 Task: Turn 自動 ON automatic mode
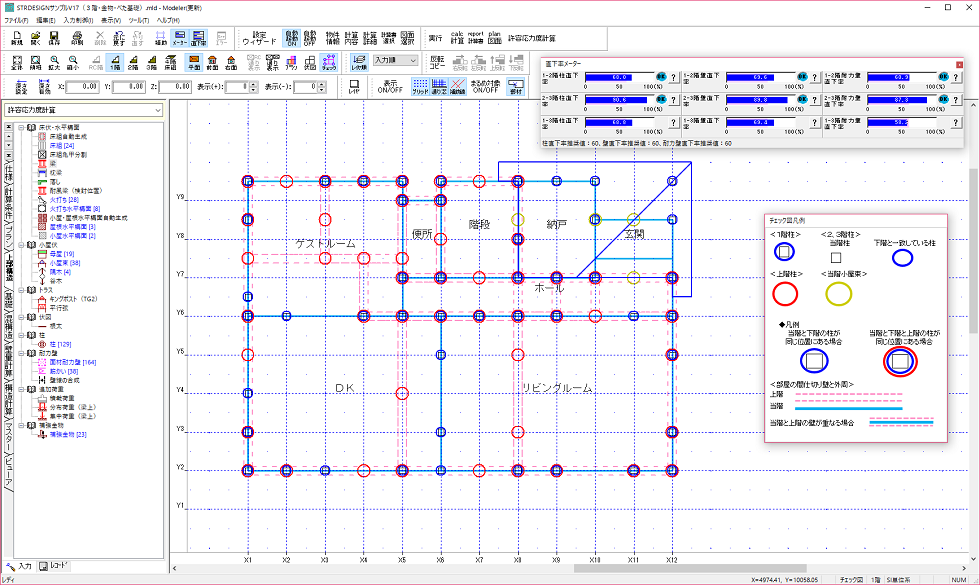tap(291, 38)
